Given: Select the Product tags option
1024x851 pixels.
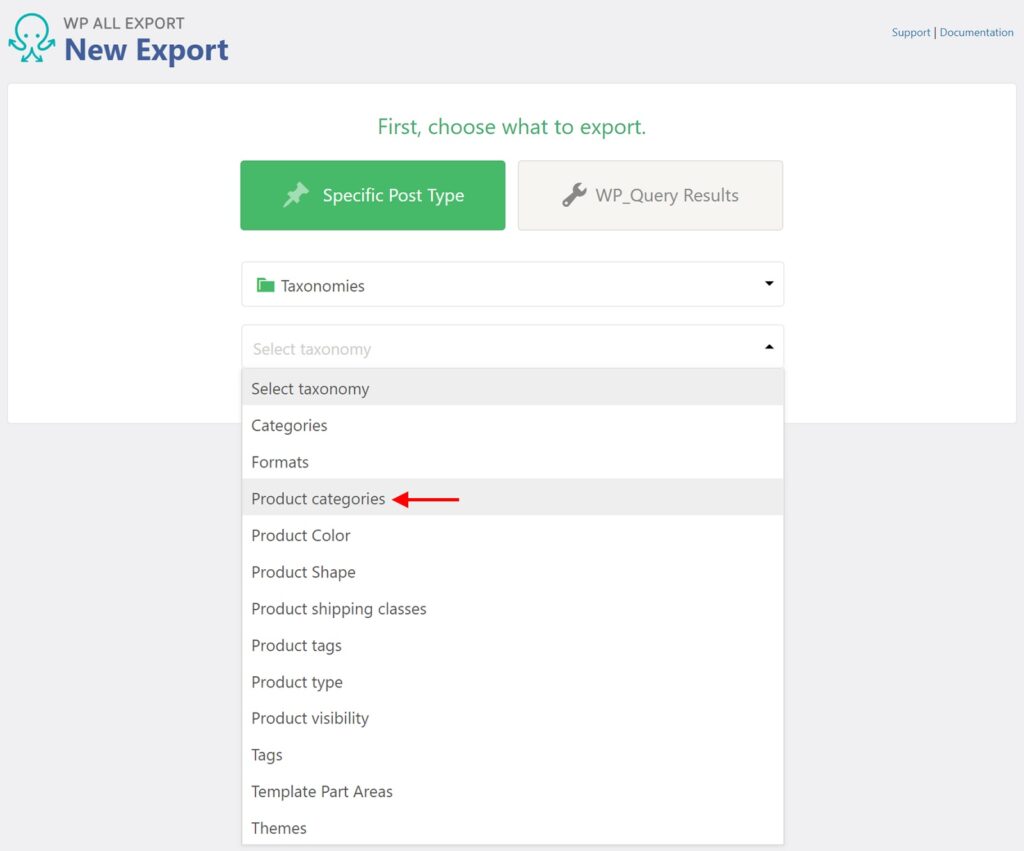Looking at the screenshot, I should pos(296,645).
